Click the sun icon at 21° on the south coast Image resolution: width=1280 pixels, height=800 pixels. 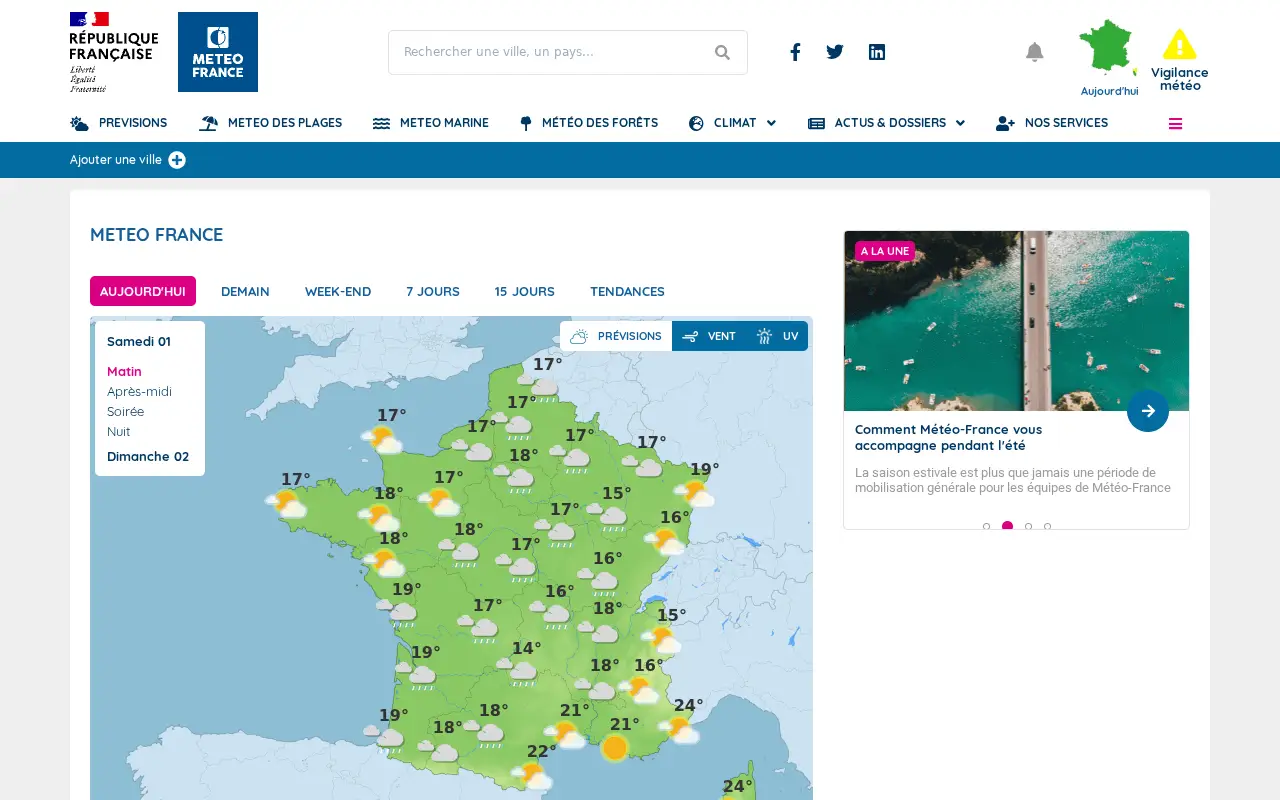(x=615, y=748)
